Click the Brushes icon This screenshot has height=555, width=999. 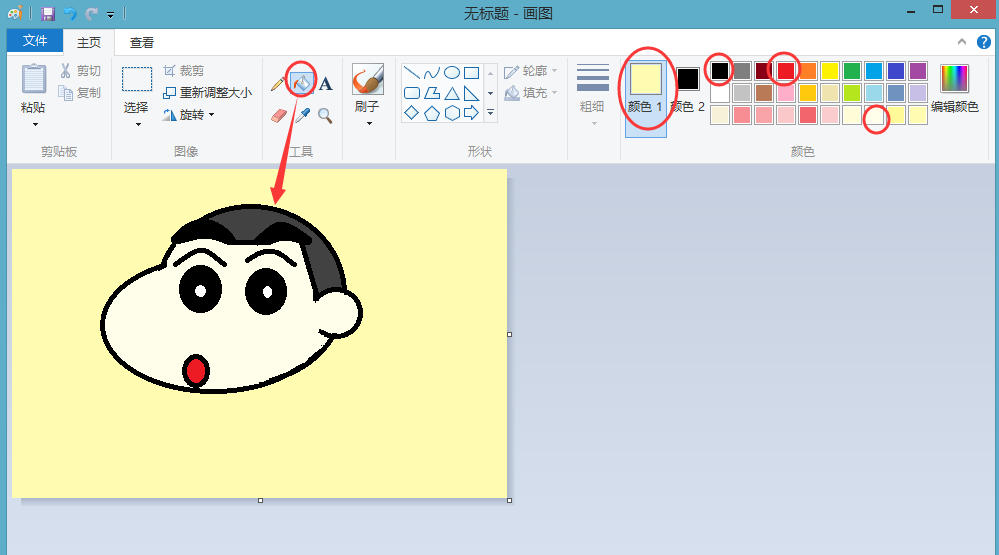point(368,79)
